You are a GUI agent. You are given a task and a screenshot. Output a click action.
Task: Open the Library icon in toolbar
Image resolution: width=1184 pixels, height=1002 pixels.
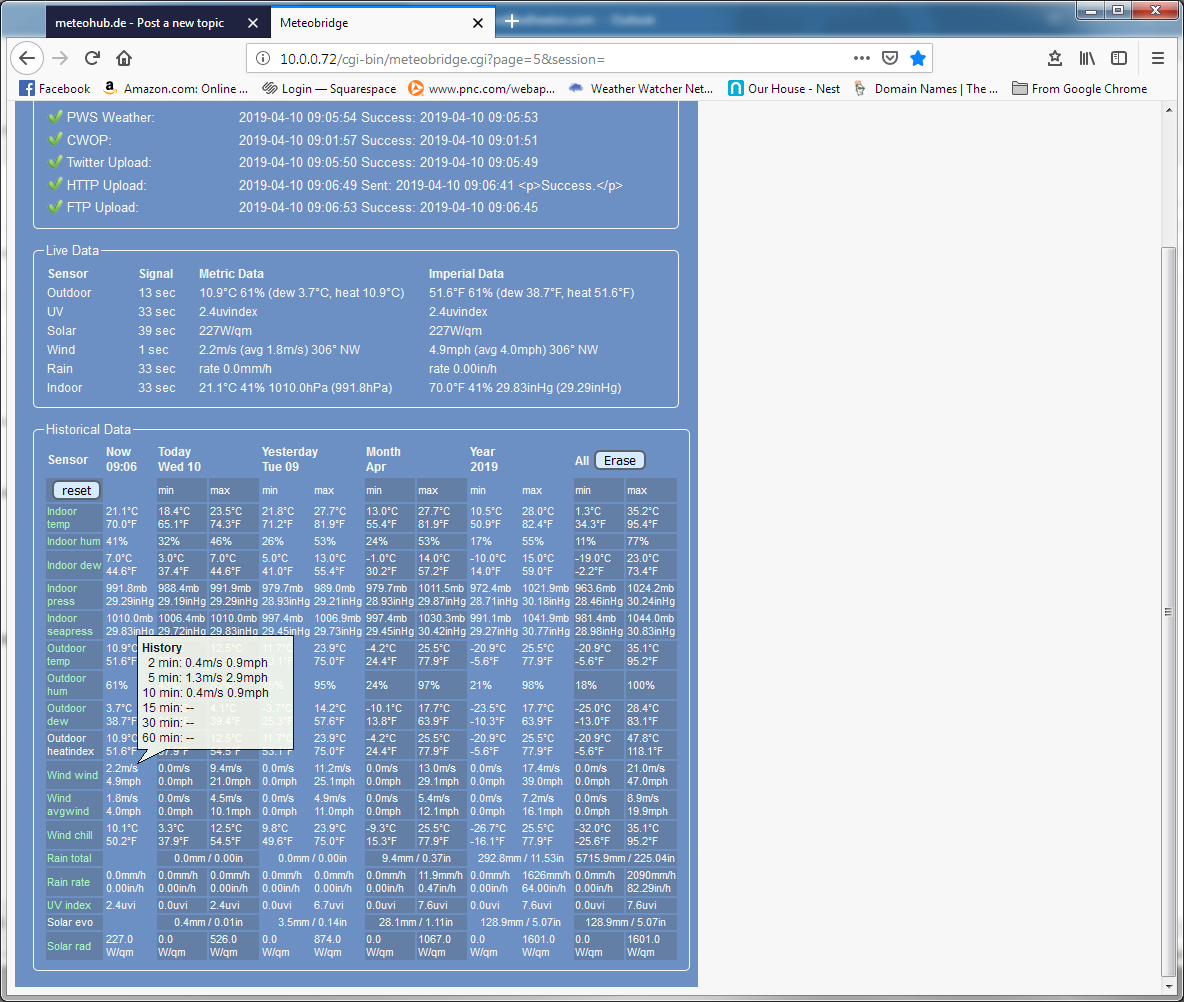tap(1087, 58)
